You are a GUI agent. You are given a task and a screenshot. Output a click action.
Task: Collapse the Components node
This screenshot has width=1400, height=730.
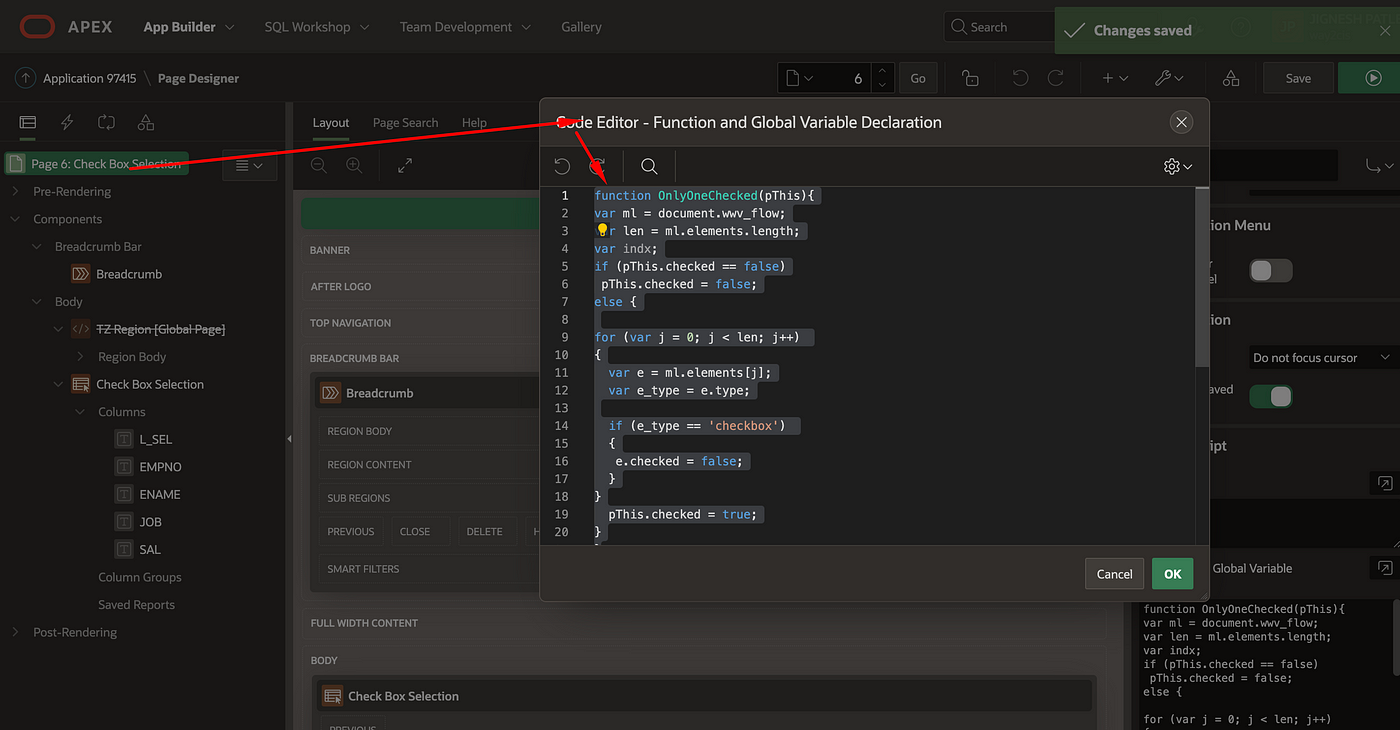pos(15,219)
